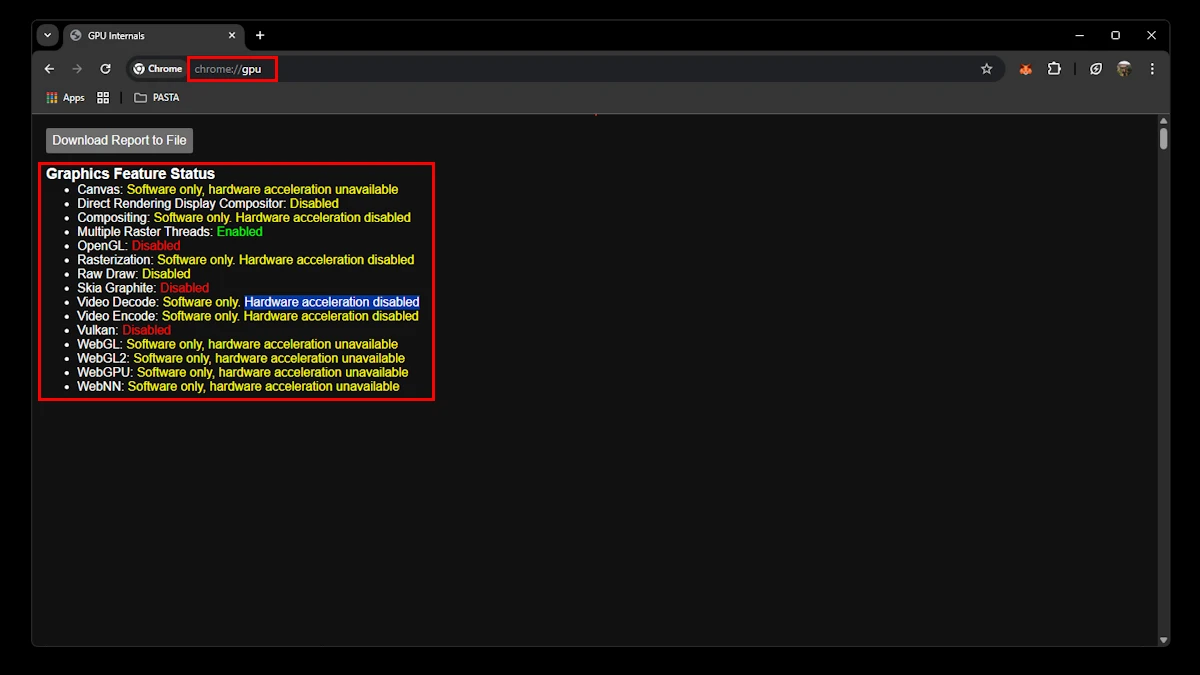
Task: Click Download Report to File button
Action: click(x=119, y=140)
